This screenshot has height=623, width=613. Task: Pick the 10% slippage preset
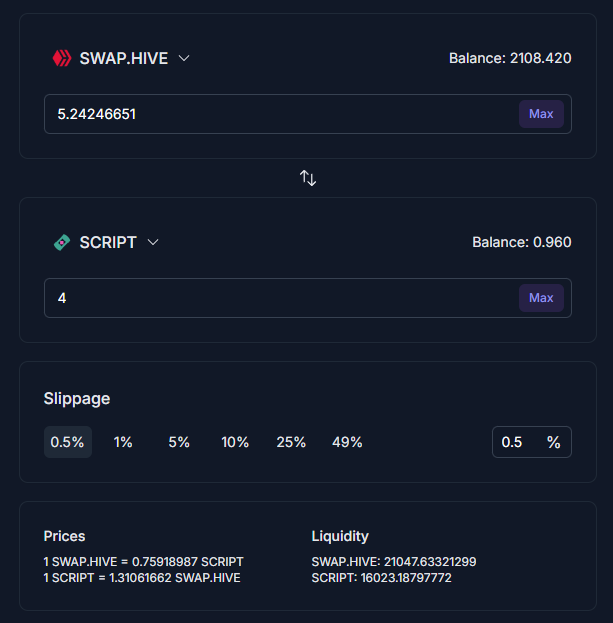235,442
